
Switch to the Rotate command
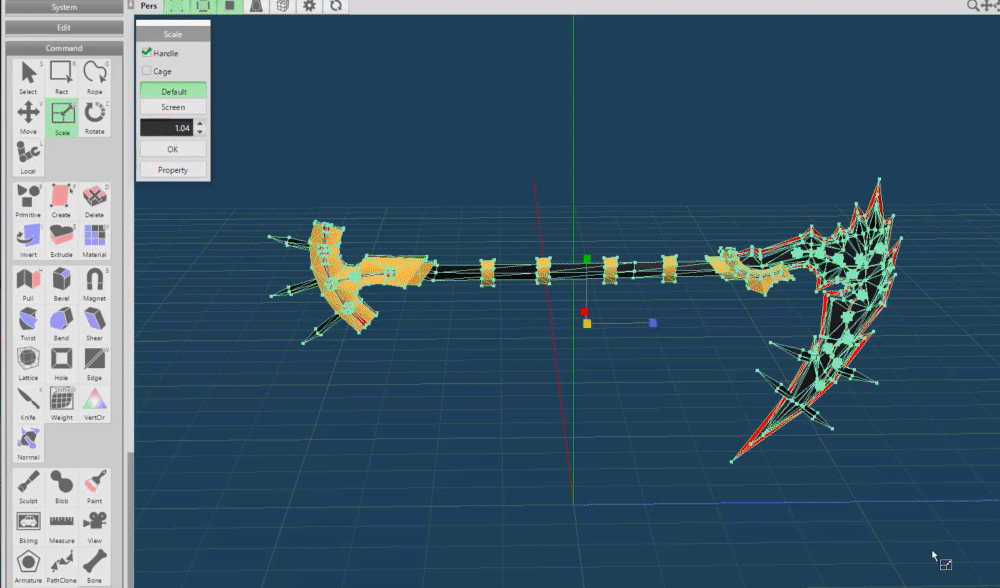(x=94, y=117)
